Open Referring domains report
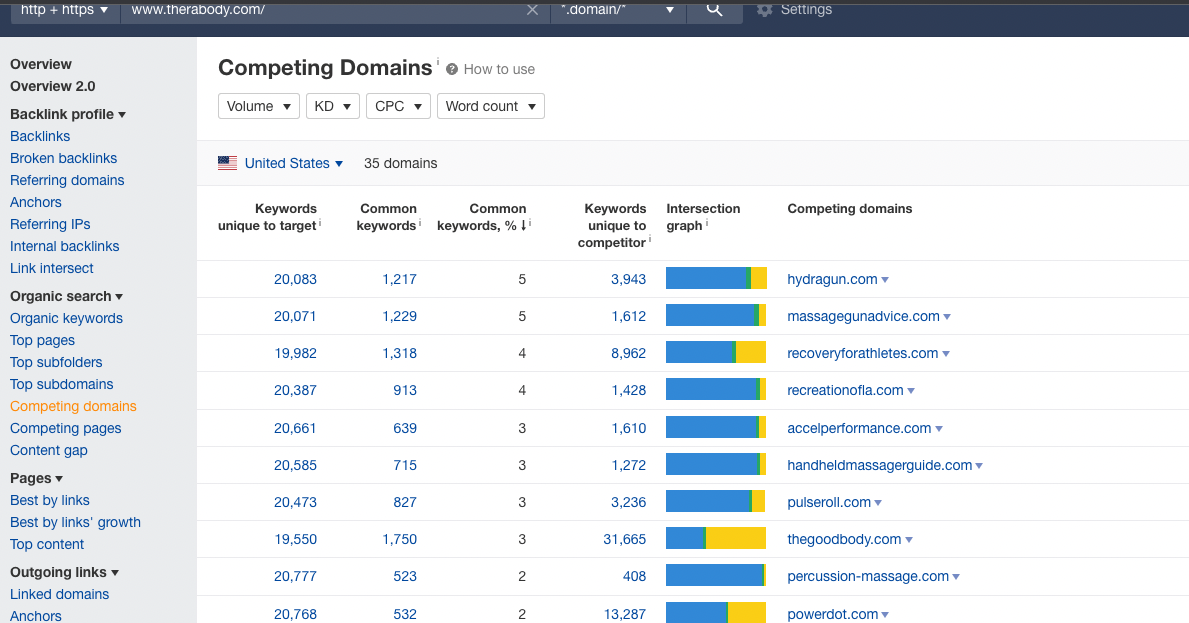 (x=67, y=180)
